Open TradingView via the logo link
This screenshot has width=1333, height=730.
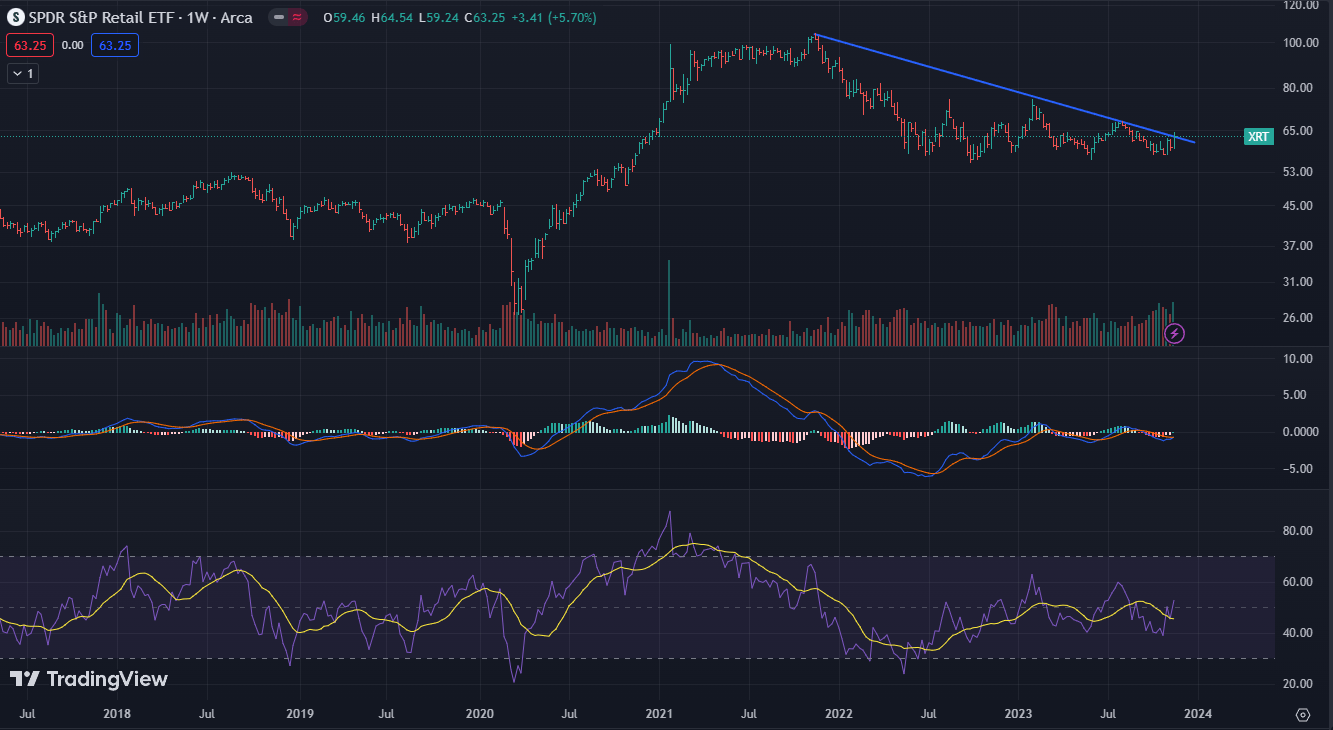[89, 680]
